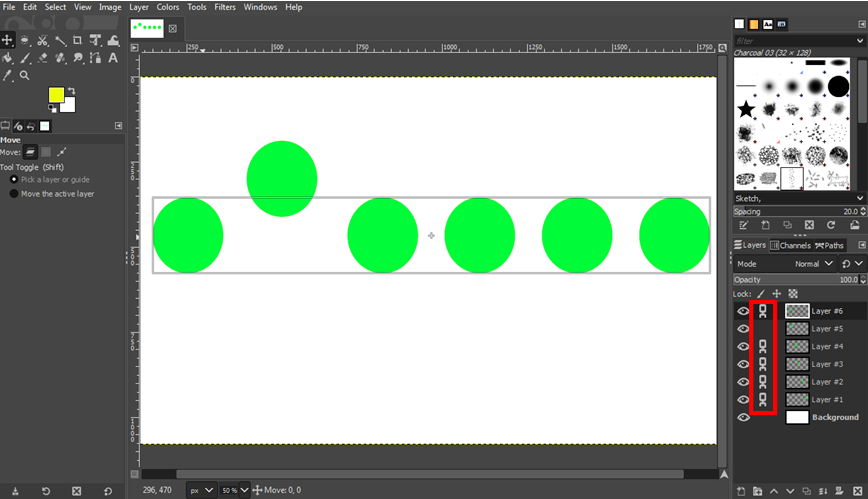868x499 pixels.
Task: Set Move mode to path
Action: 61,152
